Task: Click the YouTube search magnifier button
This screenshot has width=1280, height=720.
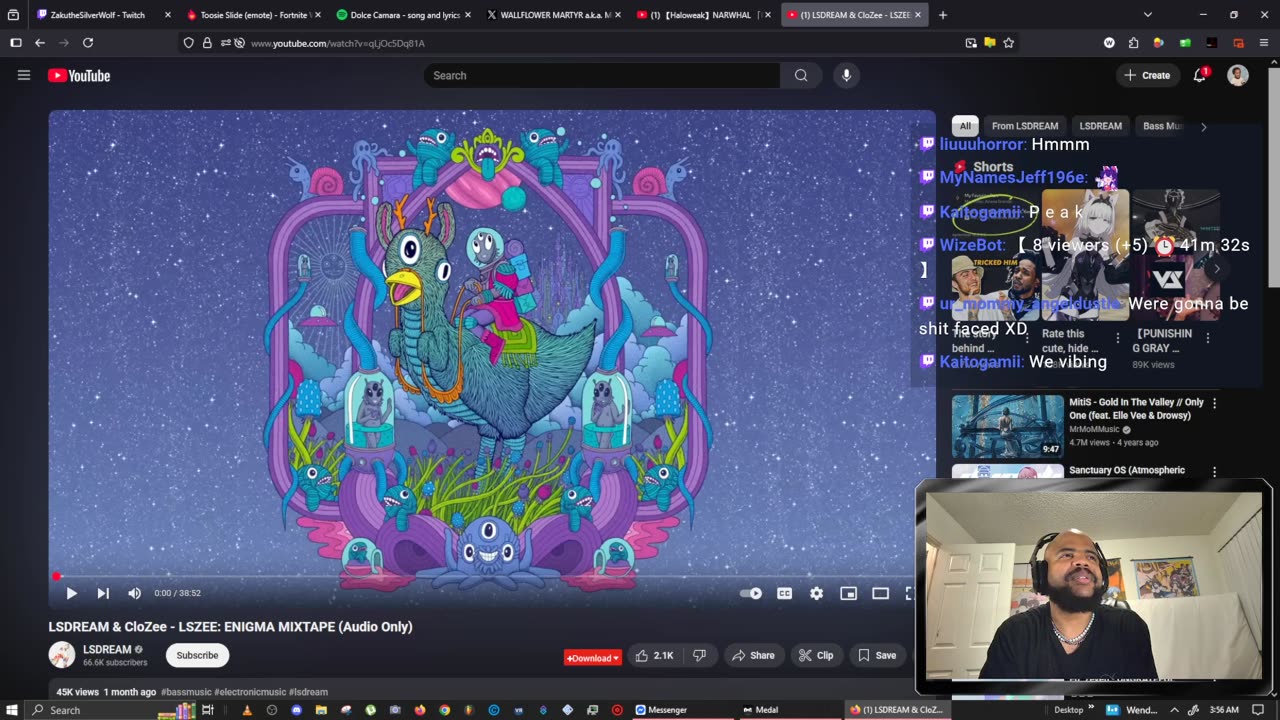Action: (x=801, y=75)
